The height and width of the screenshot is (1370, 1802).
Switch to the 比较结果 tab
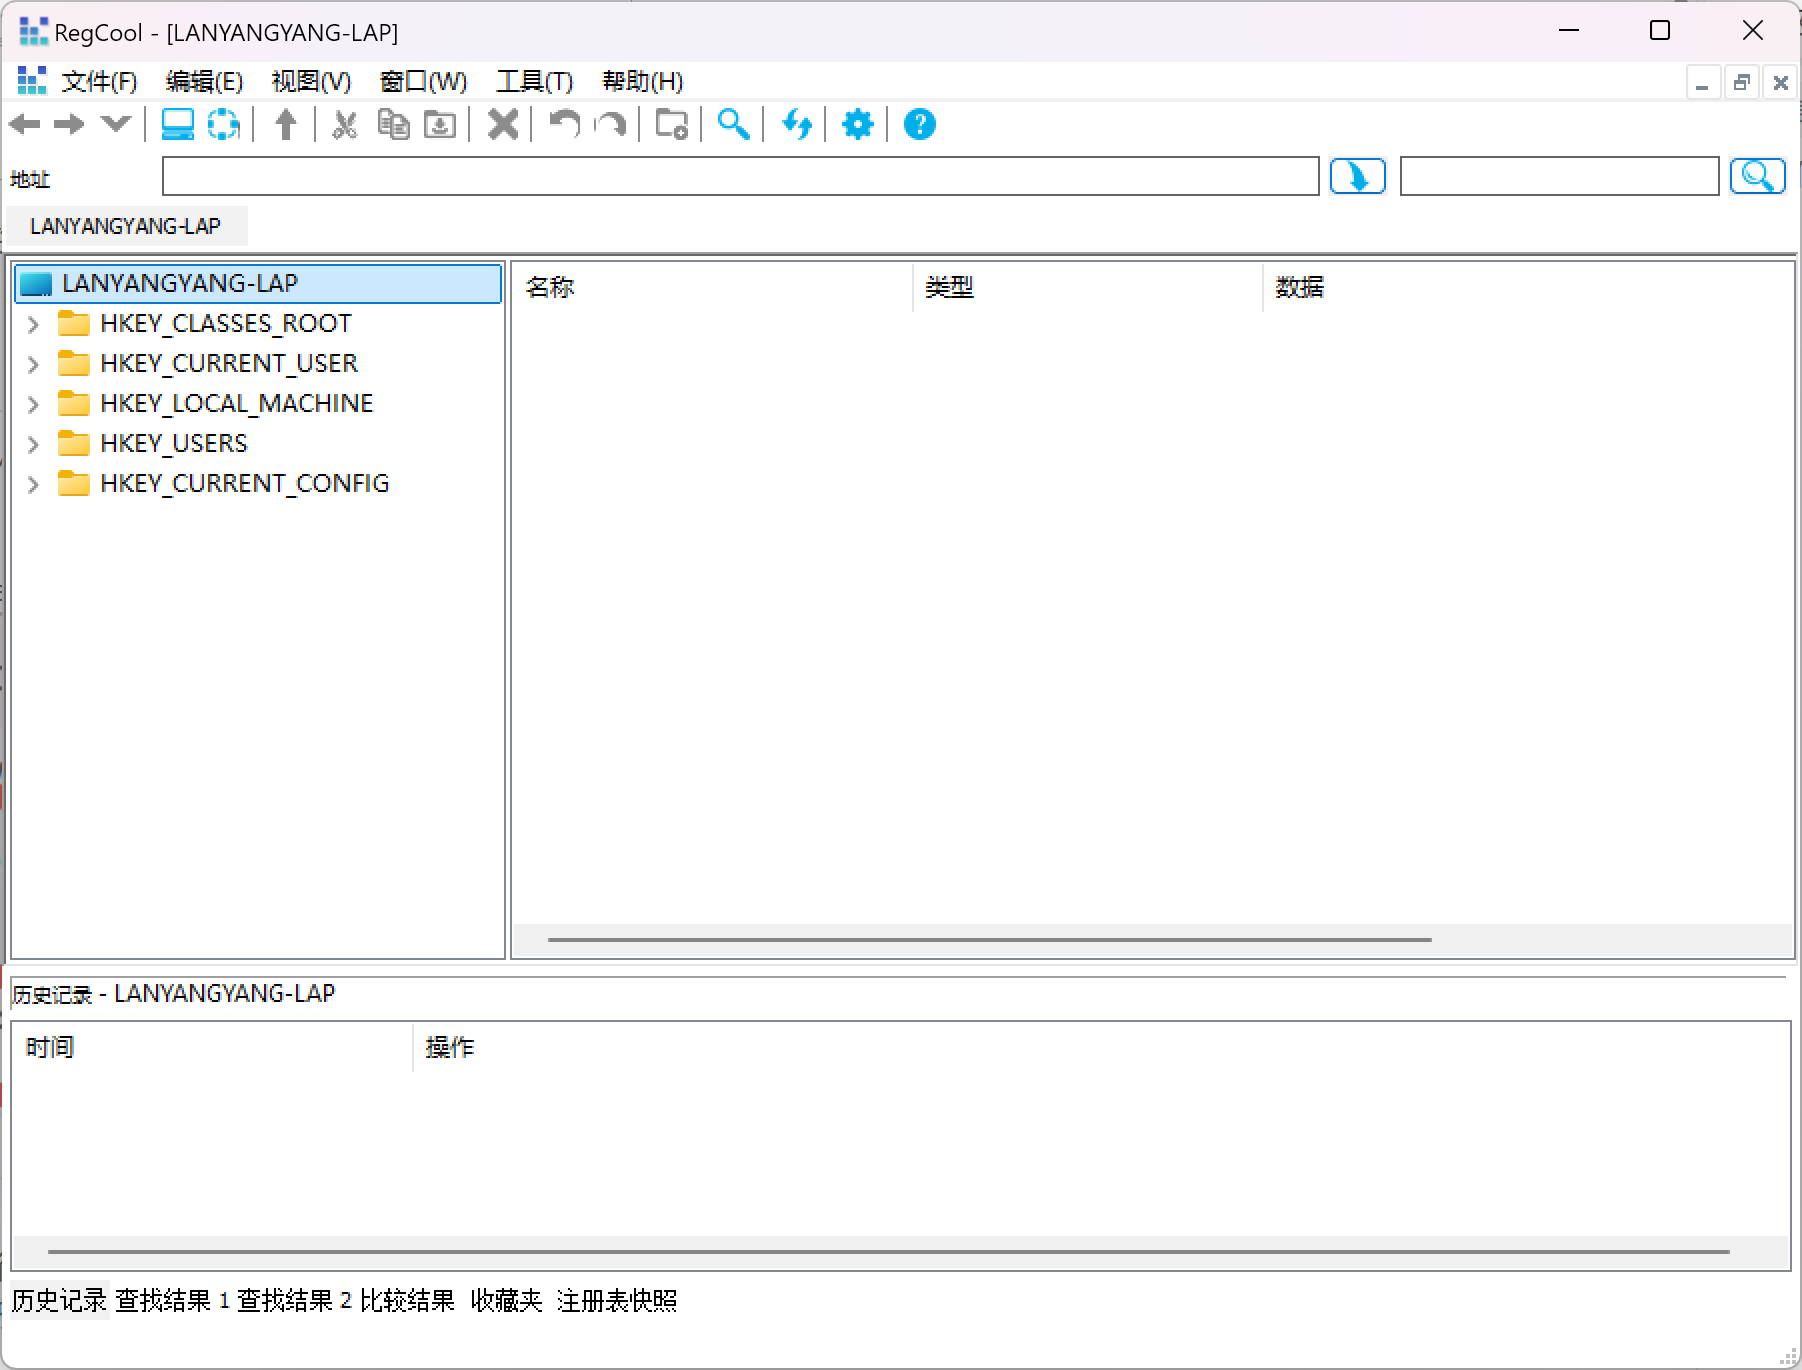click(x=407, y=1300)
